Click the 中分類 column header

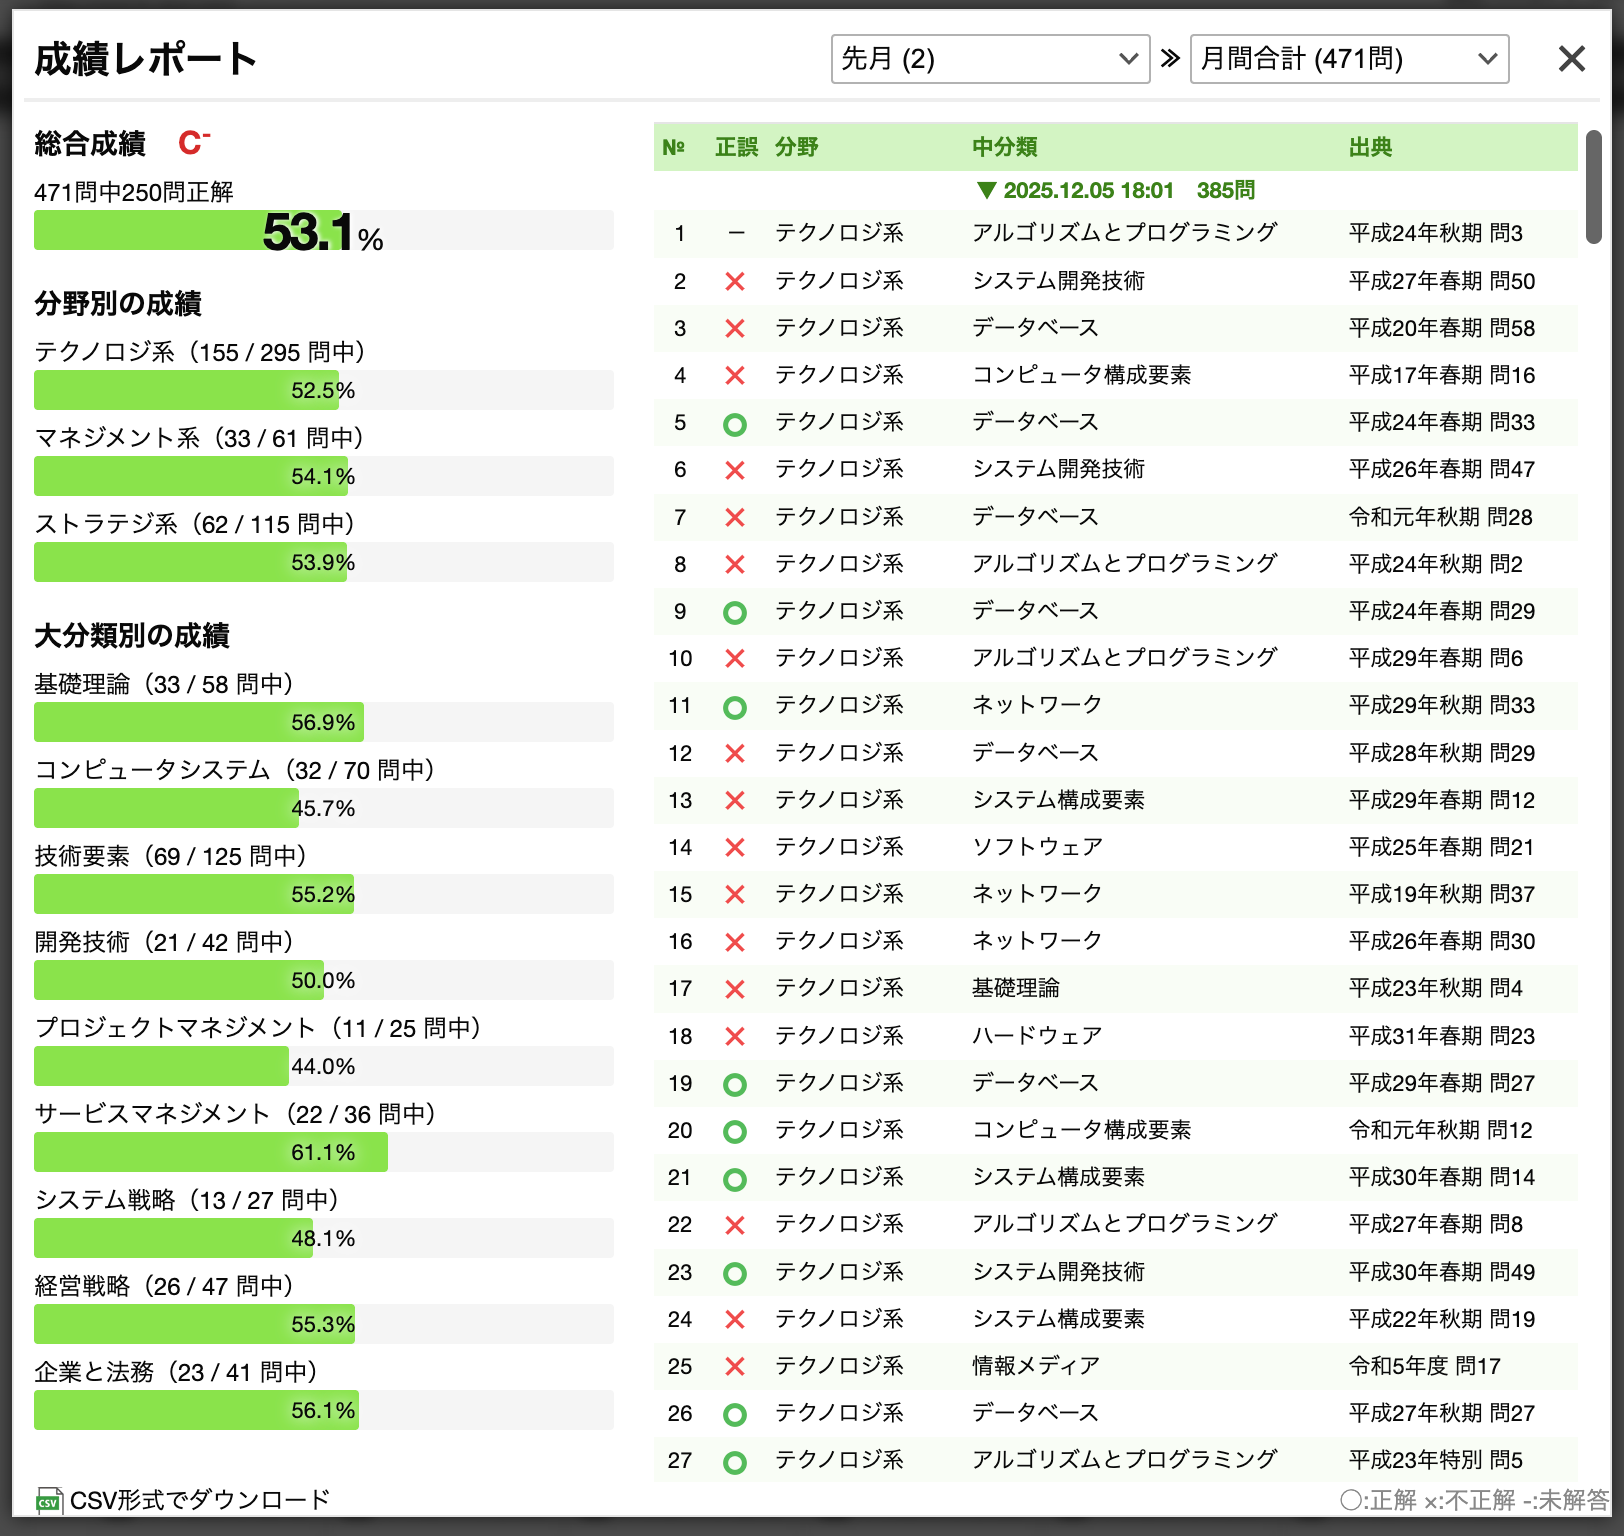(1004, 147)
